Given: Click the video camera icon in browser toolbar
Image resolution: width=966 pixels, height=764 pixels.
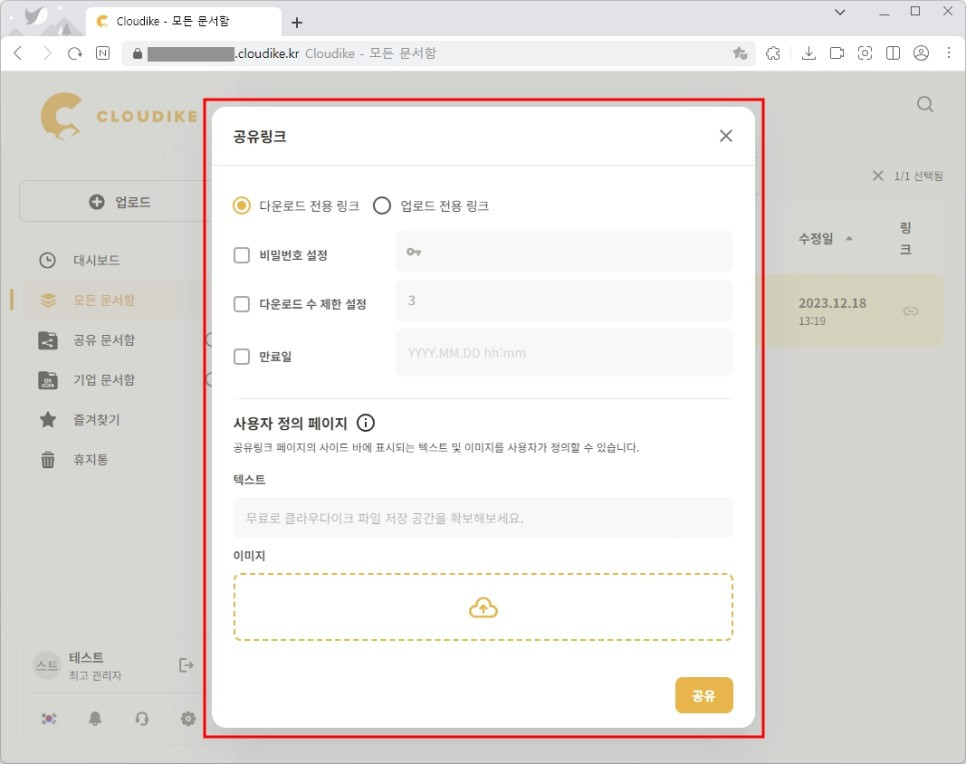Looking at the screenshot, I should [837, 54].
